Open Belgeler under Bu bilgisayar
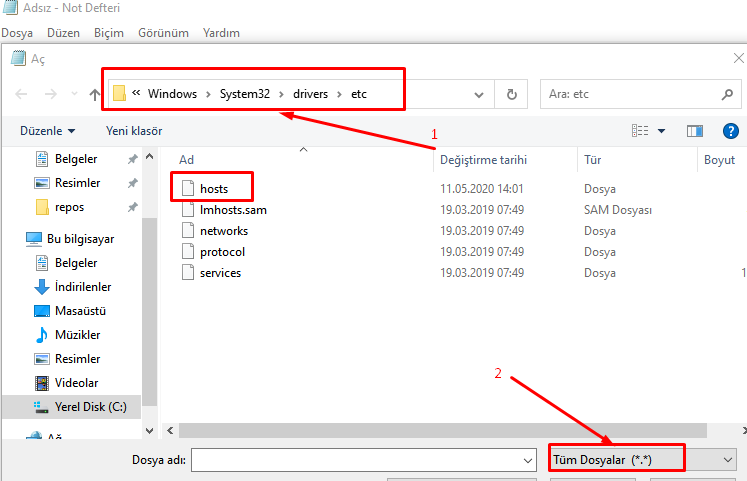Image resolution: width=747 pixels, height=481 pixels. pyautogui.click(x=76, y=263)
